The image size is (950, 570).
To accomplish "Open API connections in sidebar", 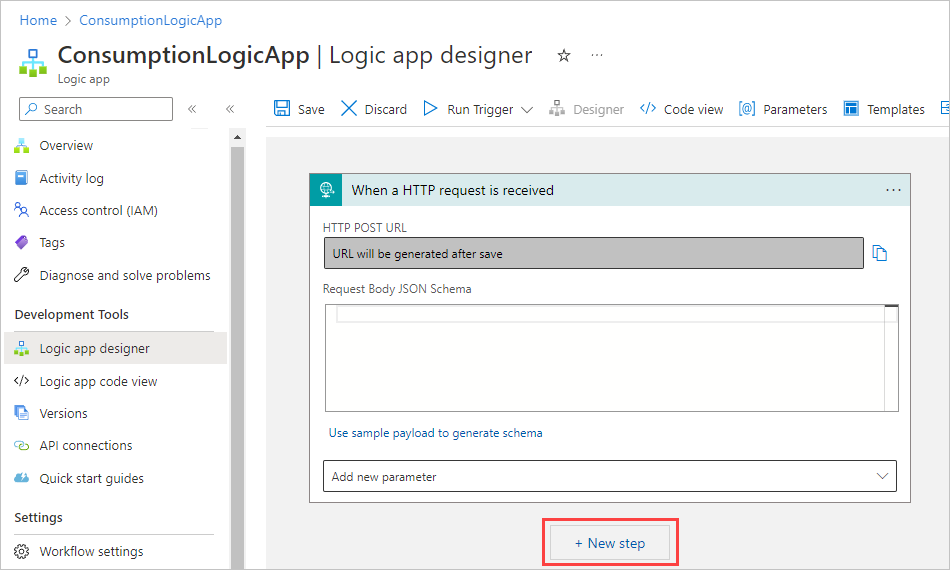I will (85, 445).
